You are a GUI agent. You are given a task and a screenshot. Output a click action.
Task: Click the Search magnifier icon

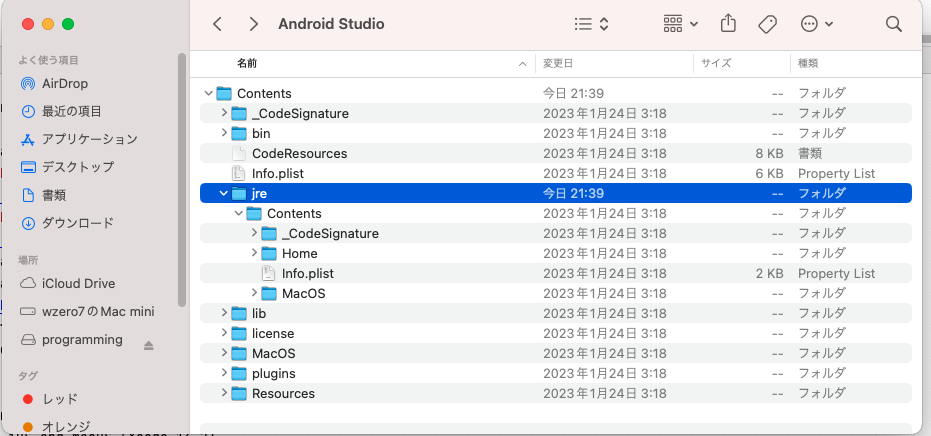pos(893,23)
